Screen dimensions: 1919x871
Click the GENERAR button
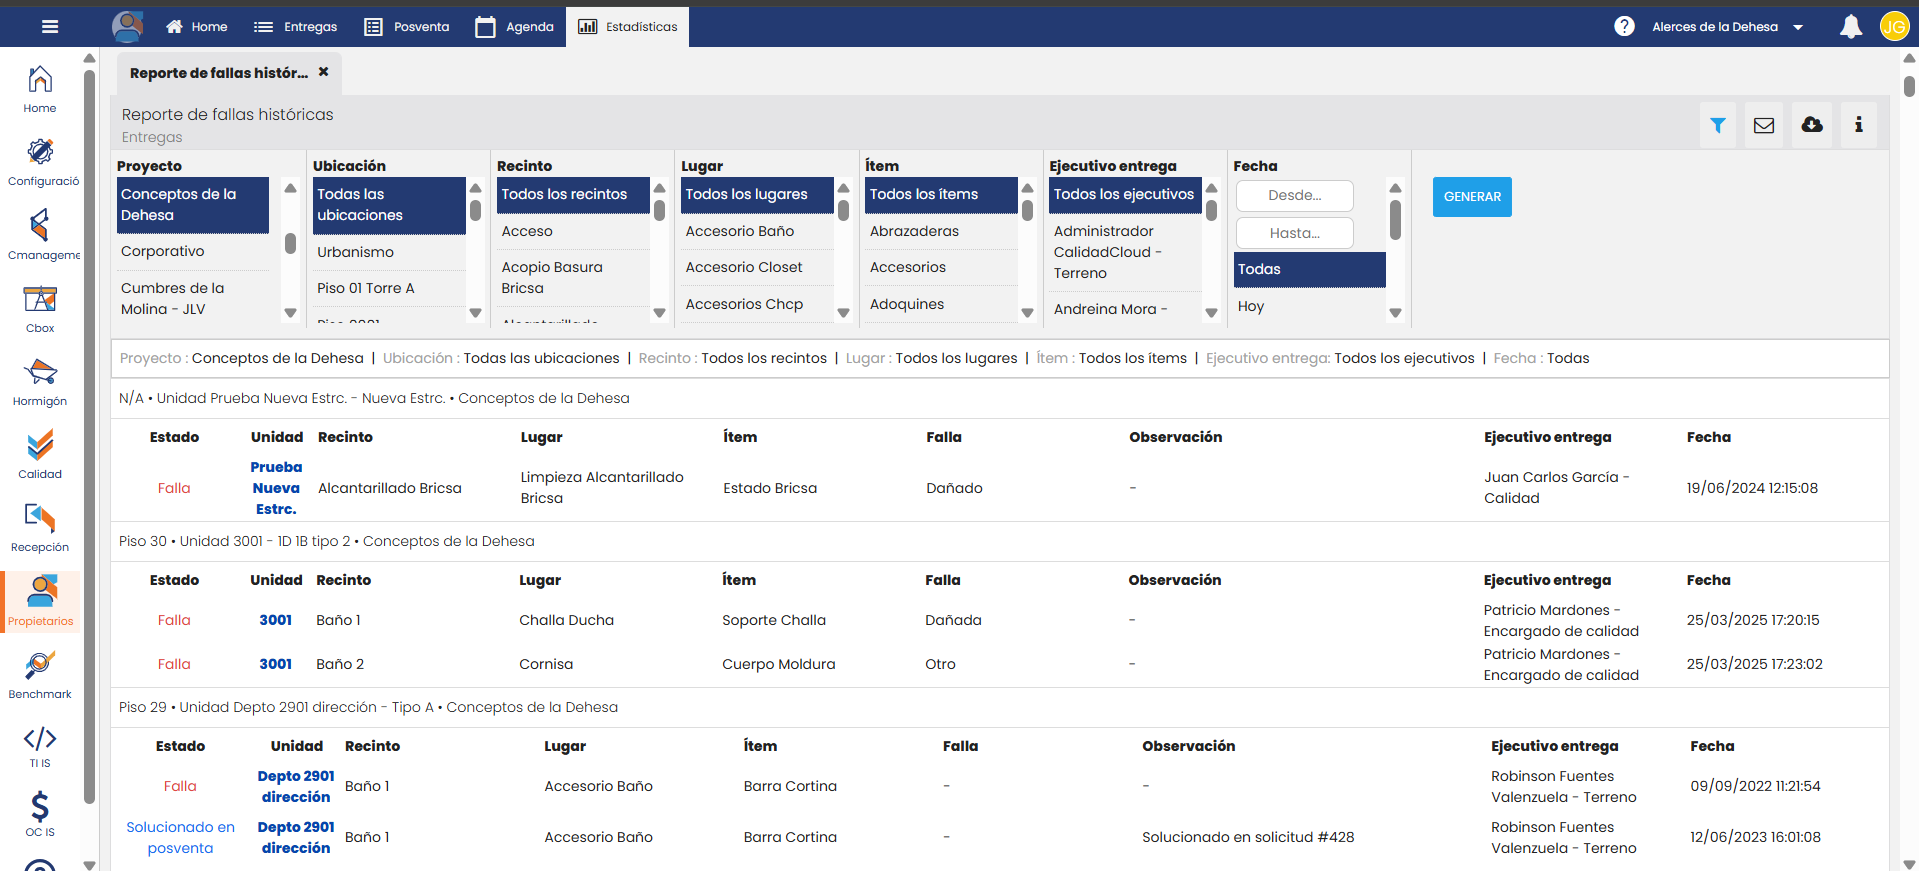(1472, 197)
